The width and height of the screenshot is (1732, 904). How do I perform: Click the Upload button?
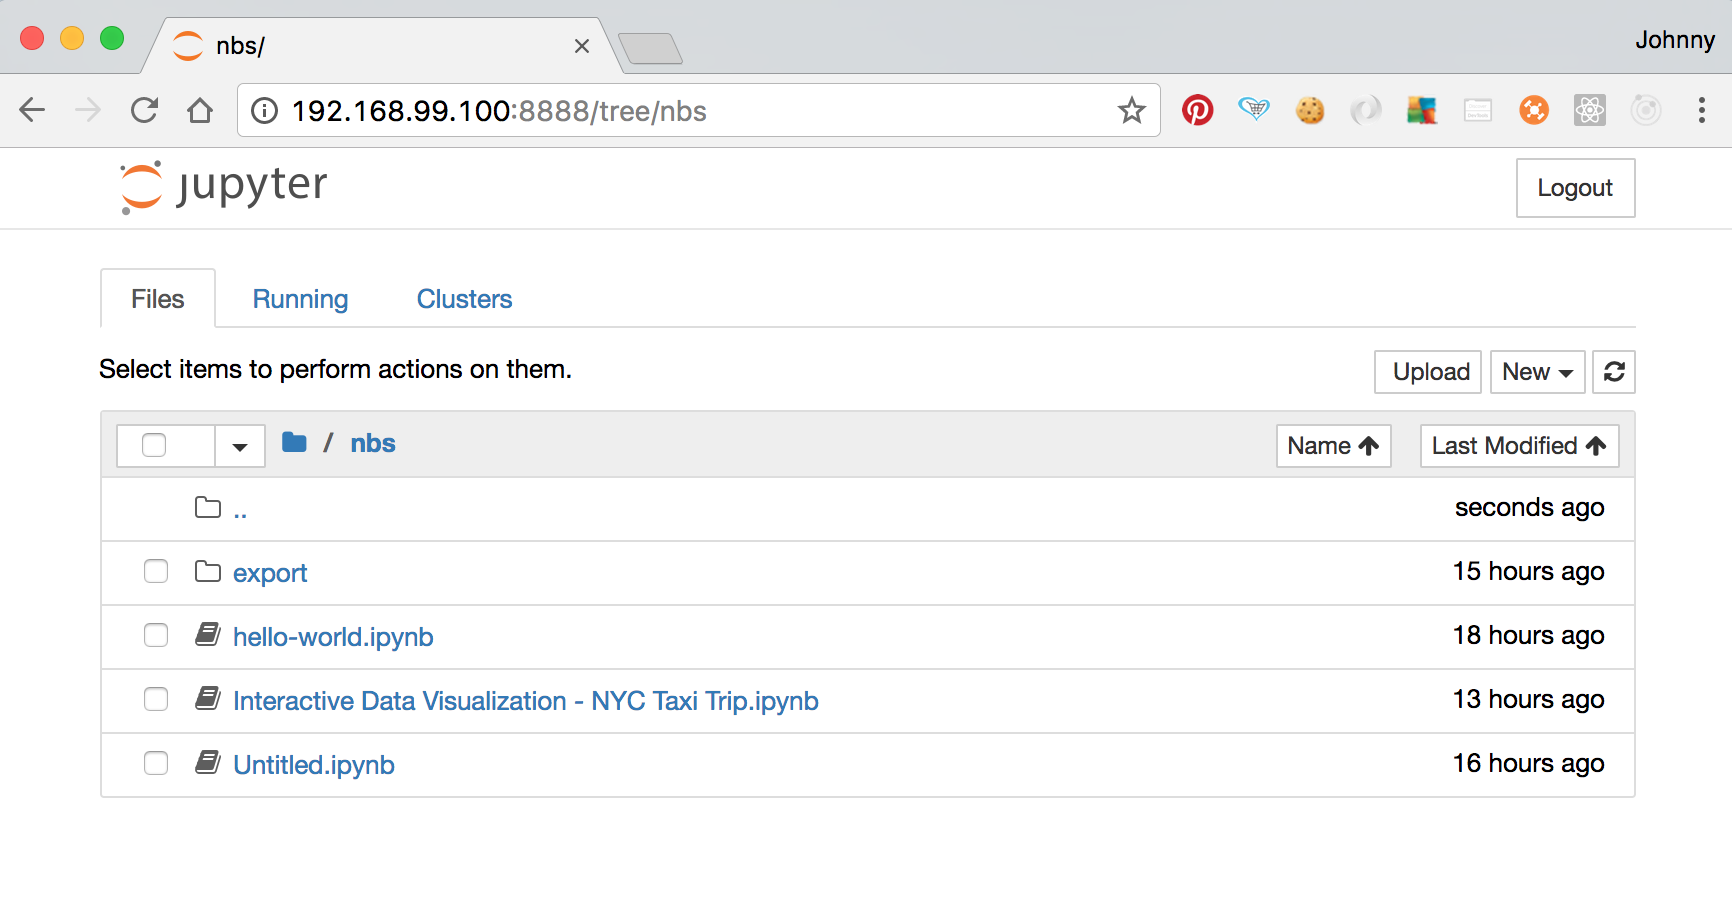coord(1428,372)
